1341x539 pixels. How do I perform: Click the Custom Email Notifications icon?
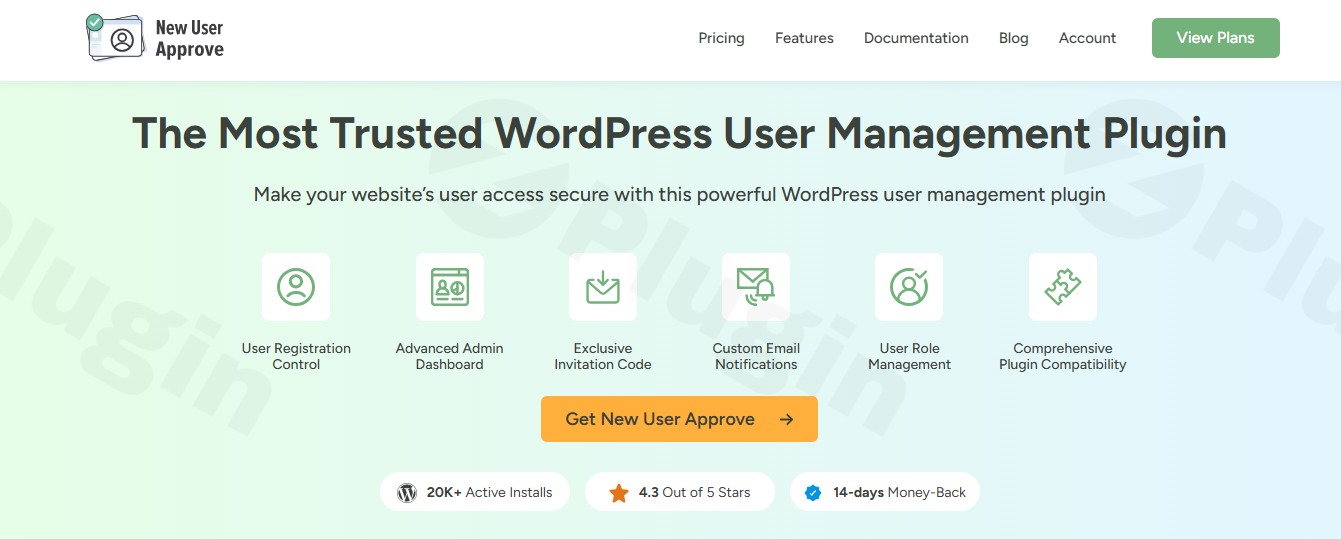(756, 287)
